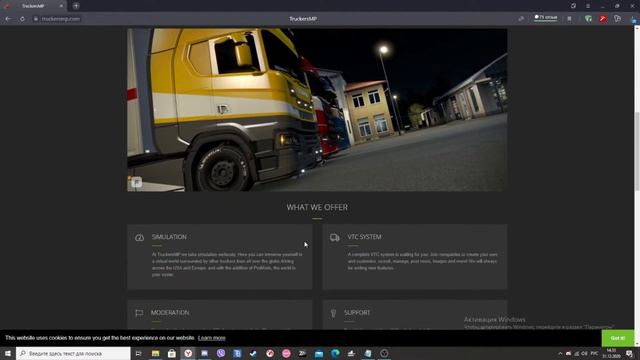Dismiss cookie banner with Got it!

pyautogui.click(x=618, y=338)
